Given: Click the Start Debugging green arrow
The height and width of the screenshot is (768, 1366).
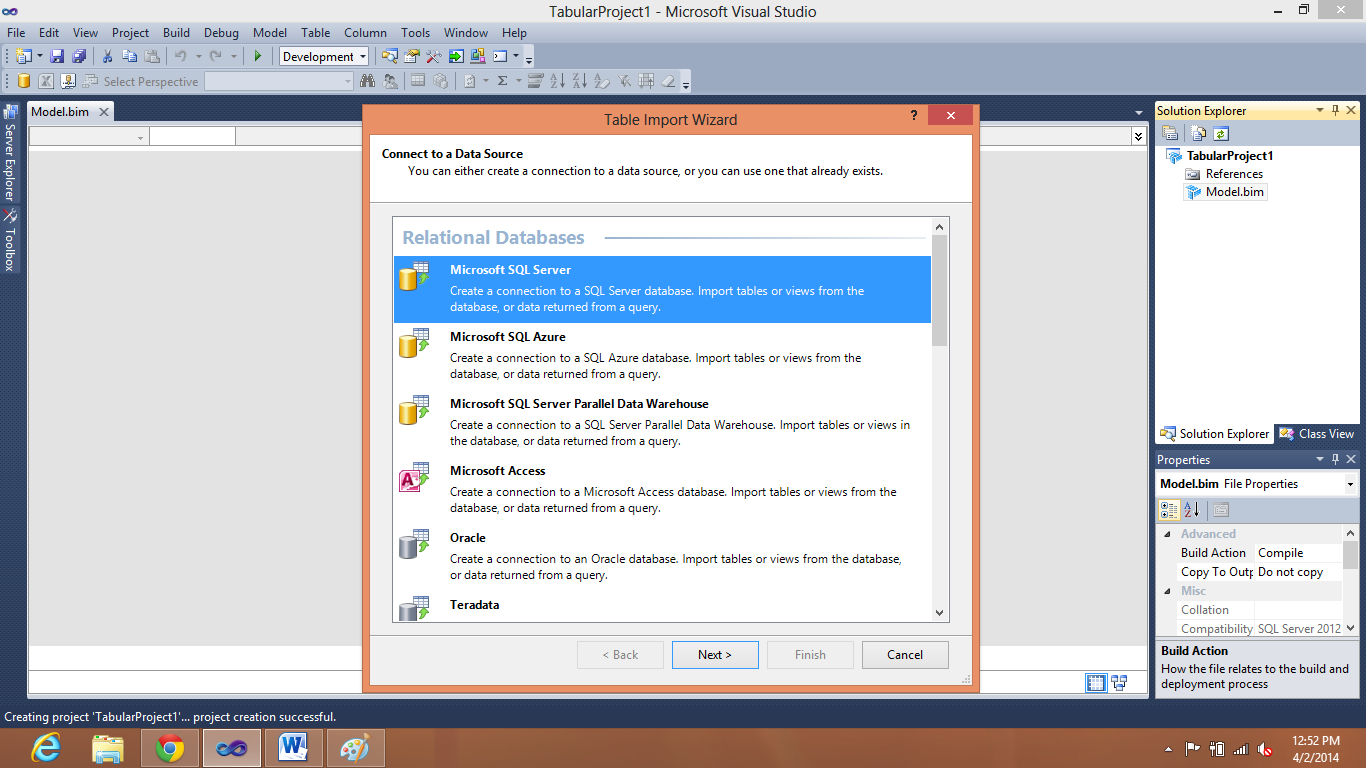Looking at the screenshot, I should pos(257,57).
